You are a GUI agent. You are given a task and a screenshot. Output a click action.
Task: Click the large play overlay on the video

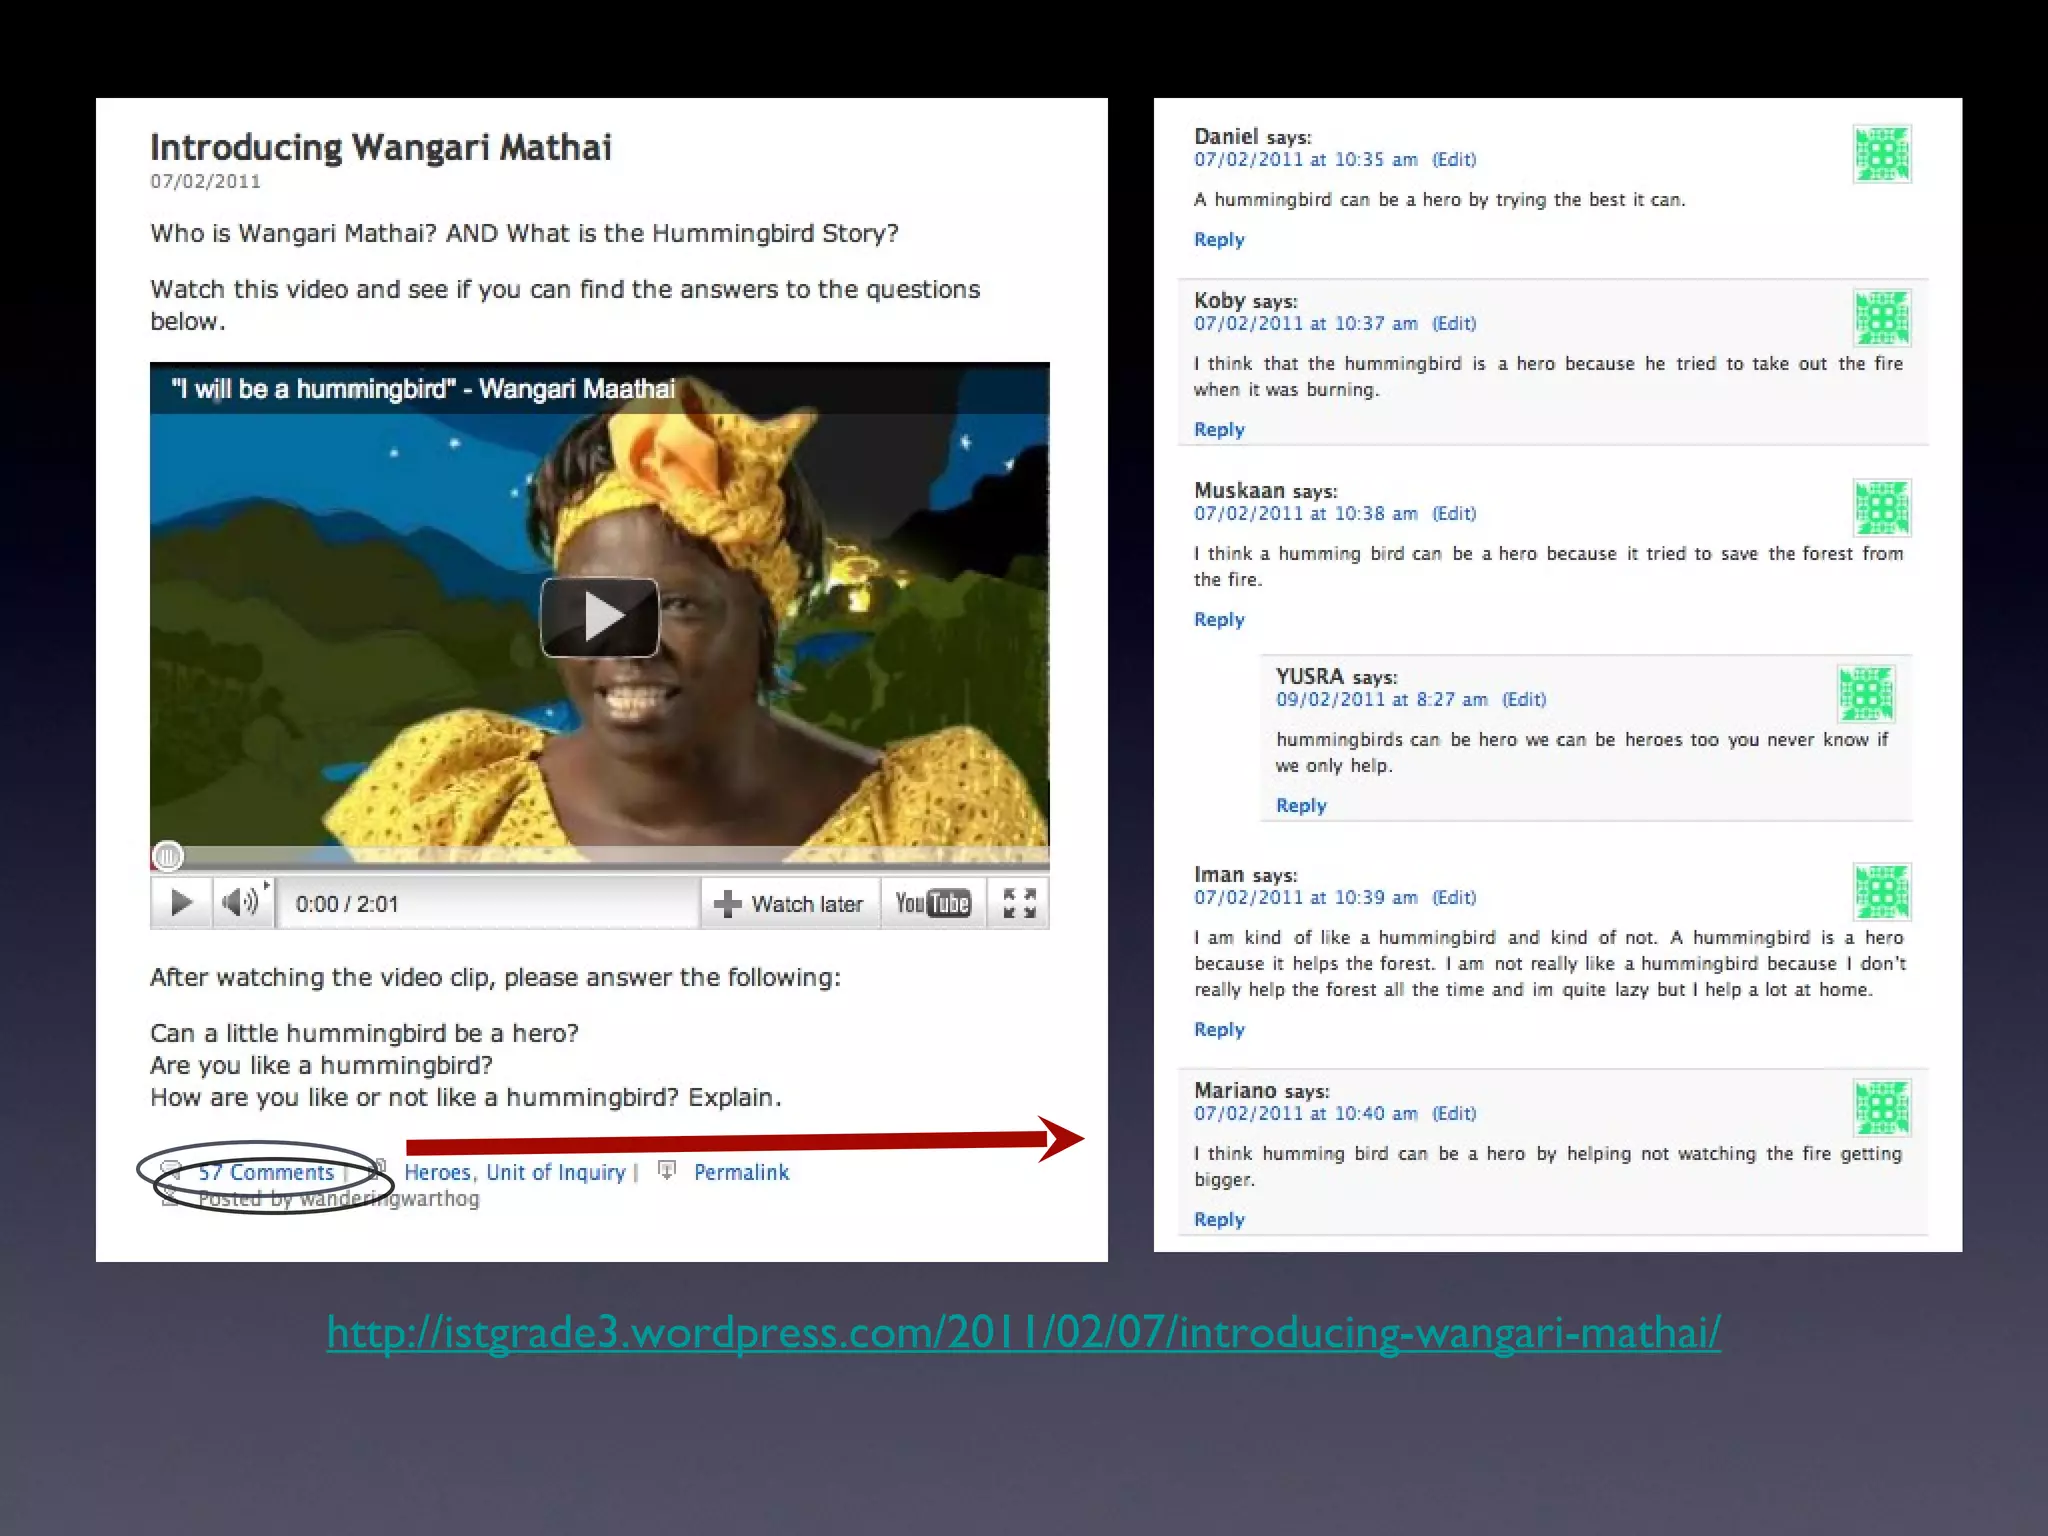599,617
